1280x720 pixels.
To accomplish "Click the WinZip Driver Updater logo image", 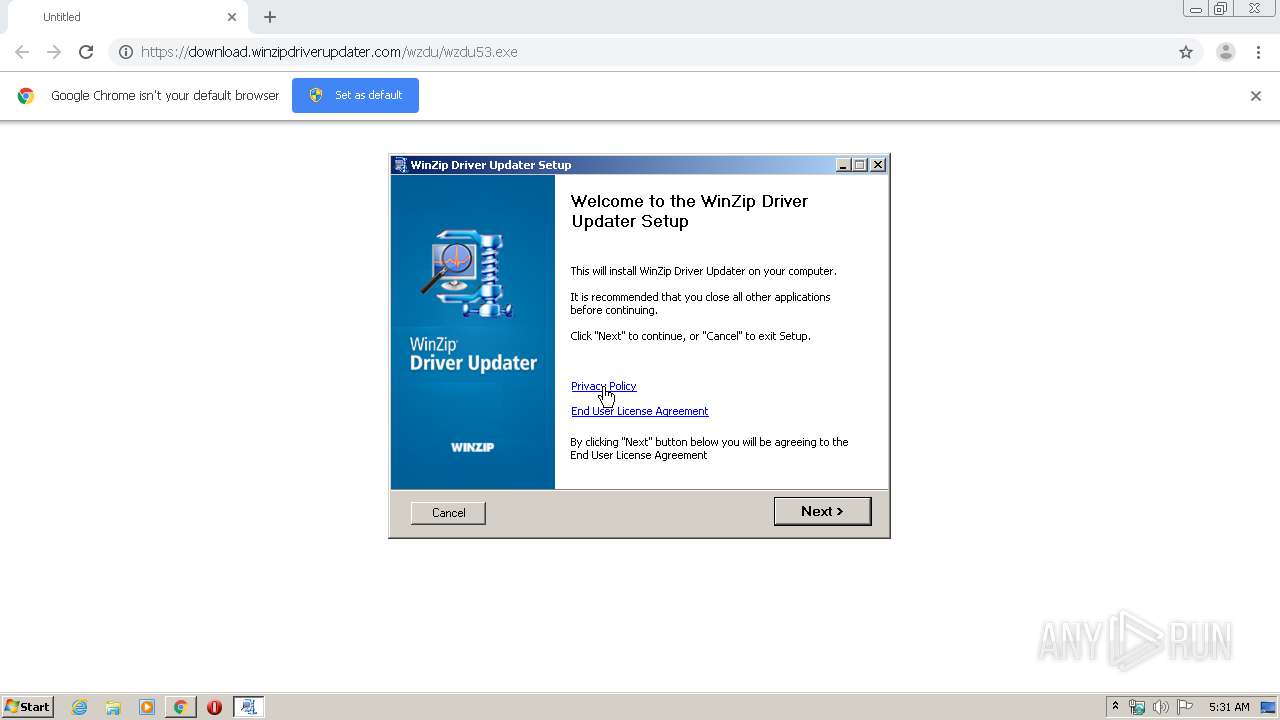I will 467,274.
